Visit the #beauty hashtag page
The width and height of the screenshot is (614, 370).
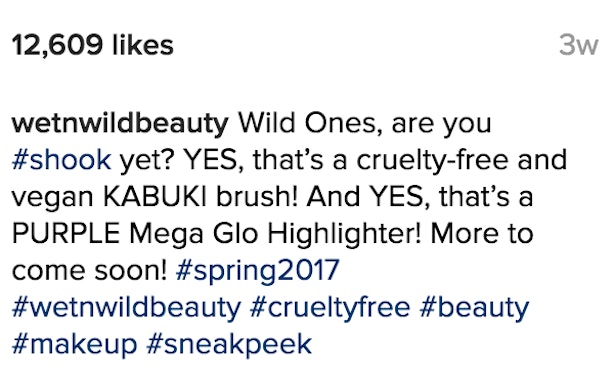[474, 307]
